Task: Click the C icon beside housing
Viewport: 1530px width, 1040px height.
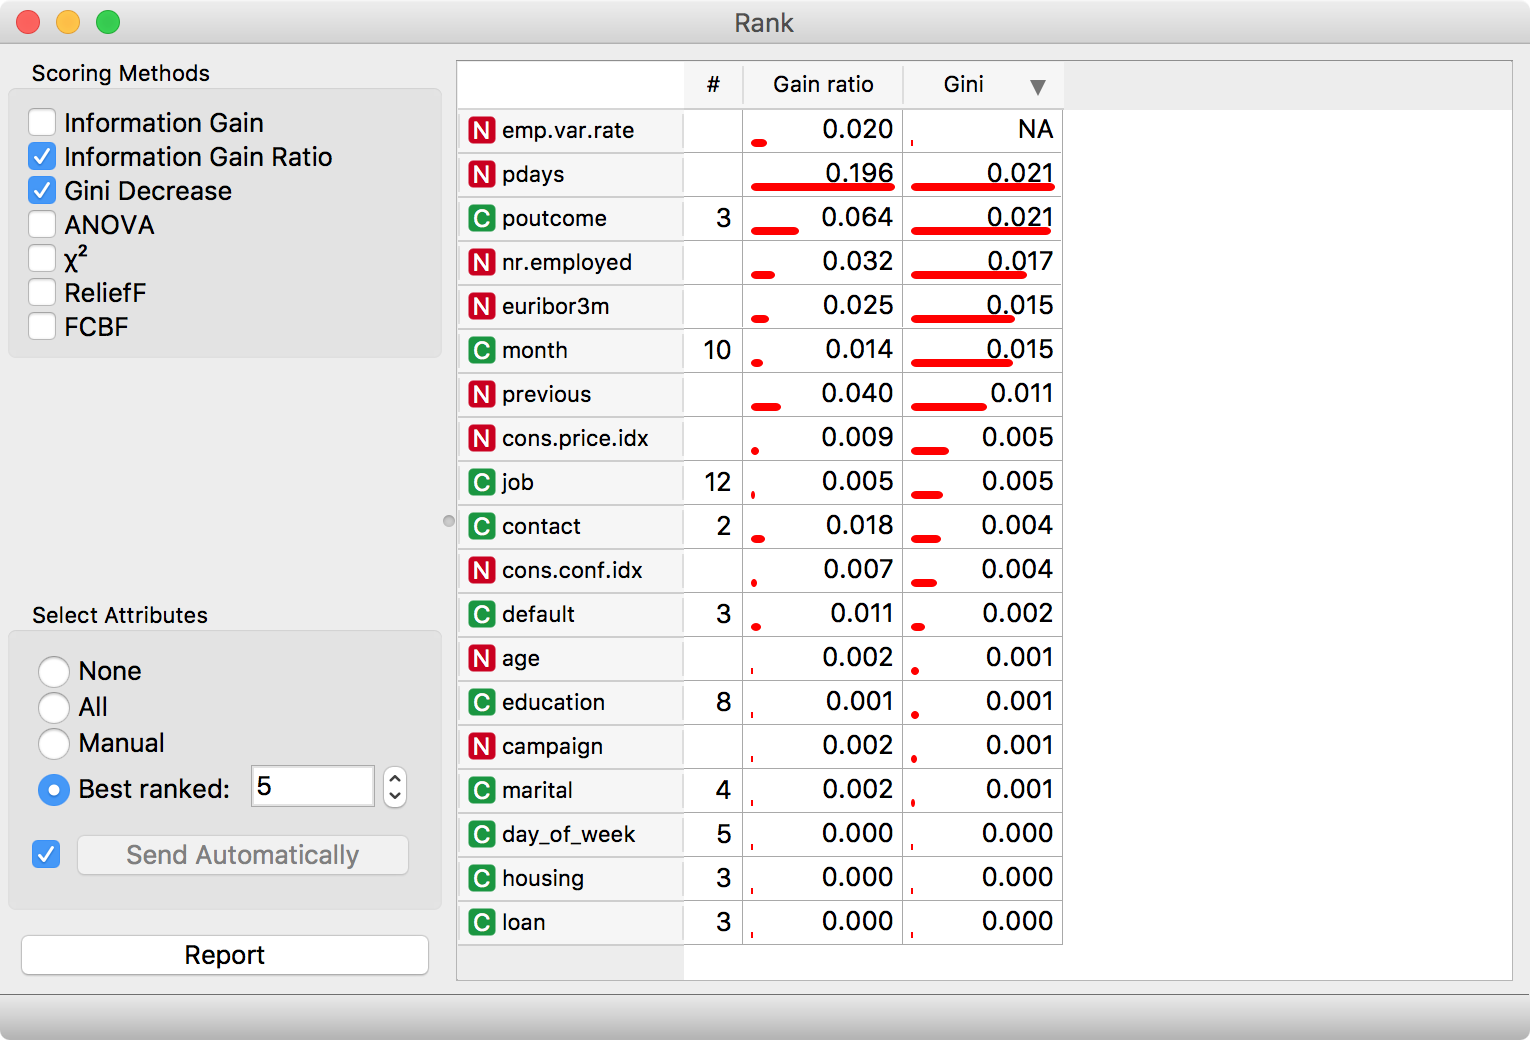Action: (481, 878)
